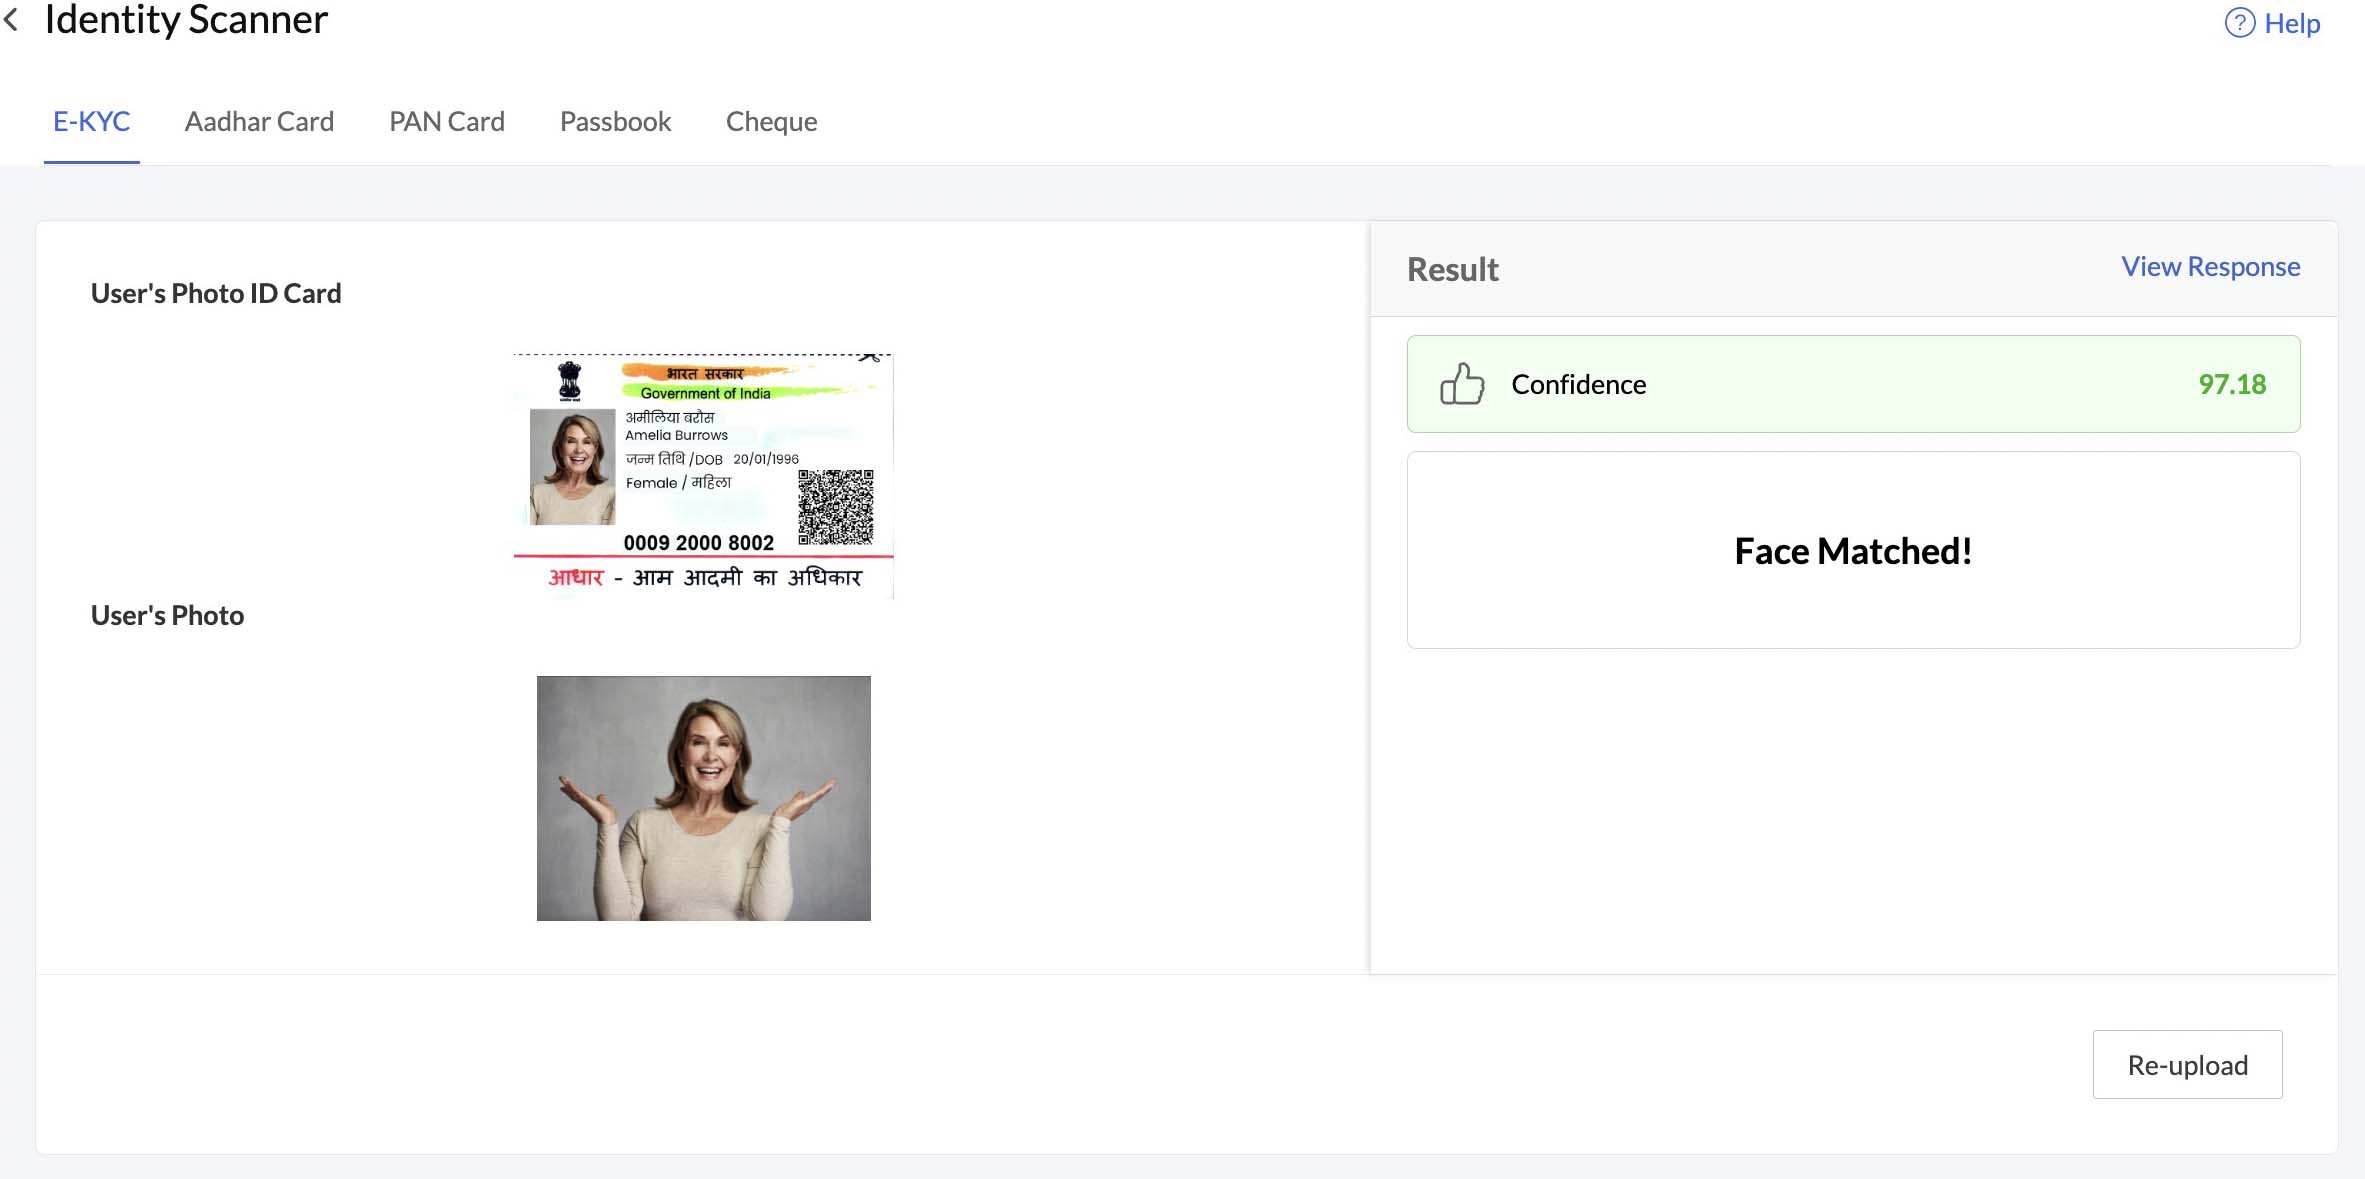
Task: Click the user's photo thumbnail
Action: (x=703, y=798)
